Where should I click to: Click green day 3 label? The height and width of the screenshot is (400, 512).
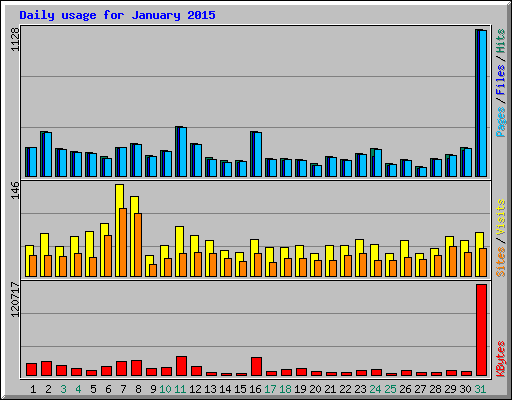[x=63, y=389]
